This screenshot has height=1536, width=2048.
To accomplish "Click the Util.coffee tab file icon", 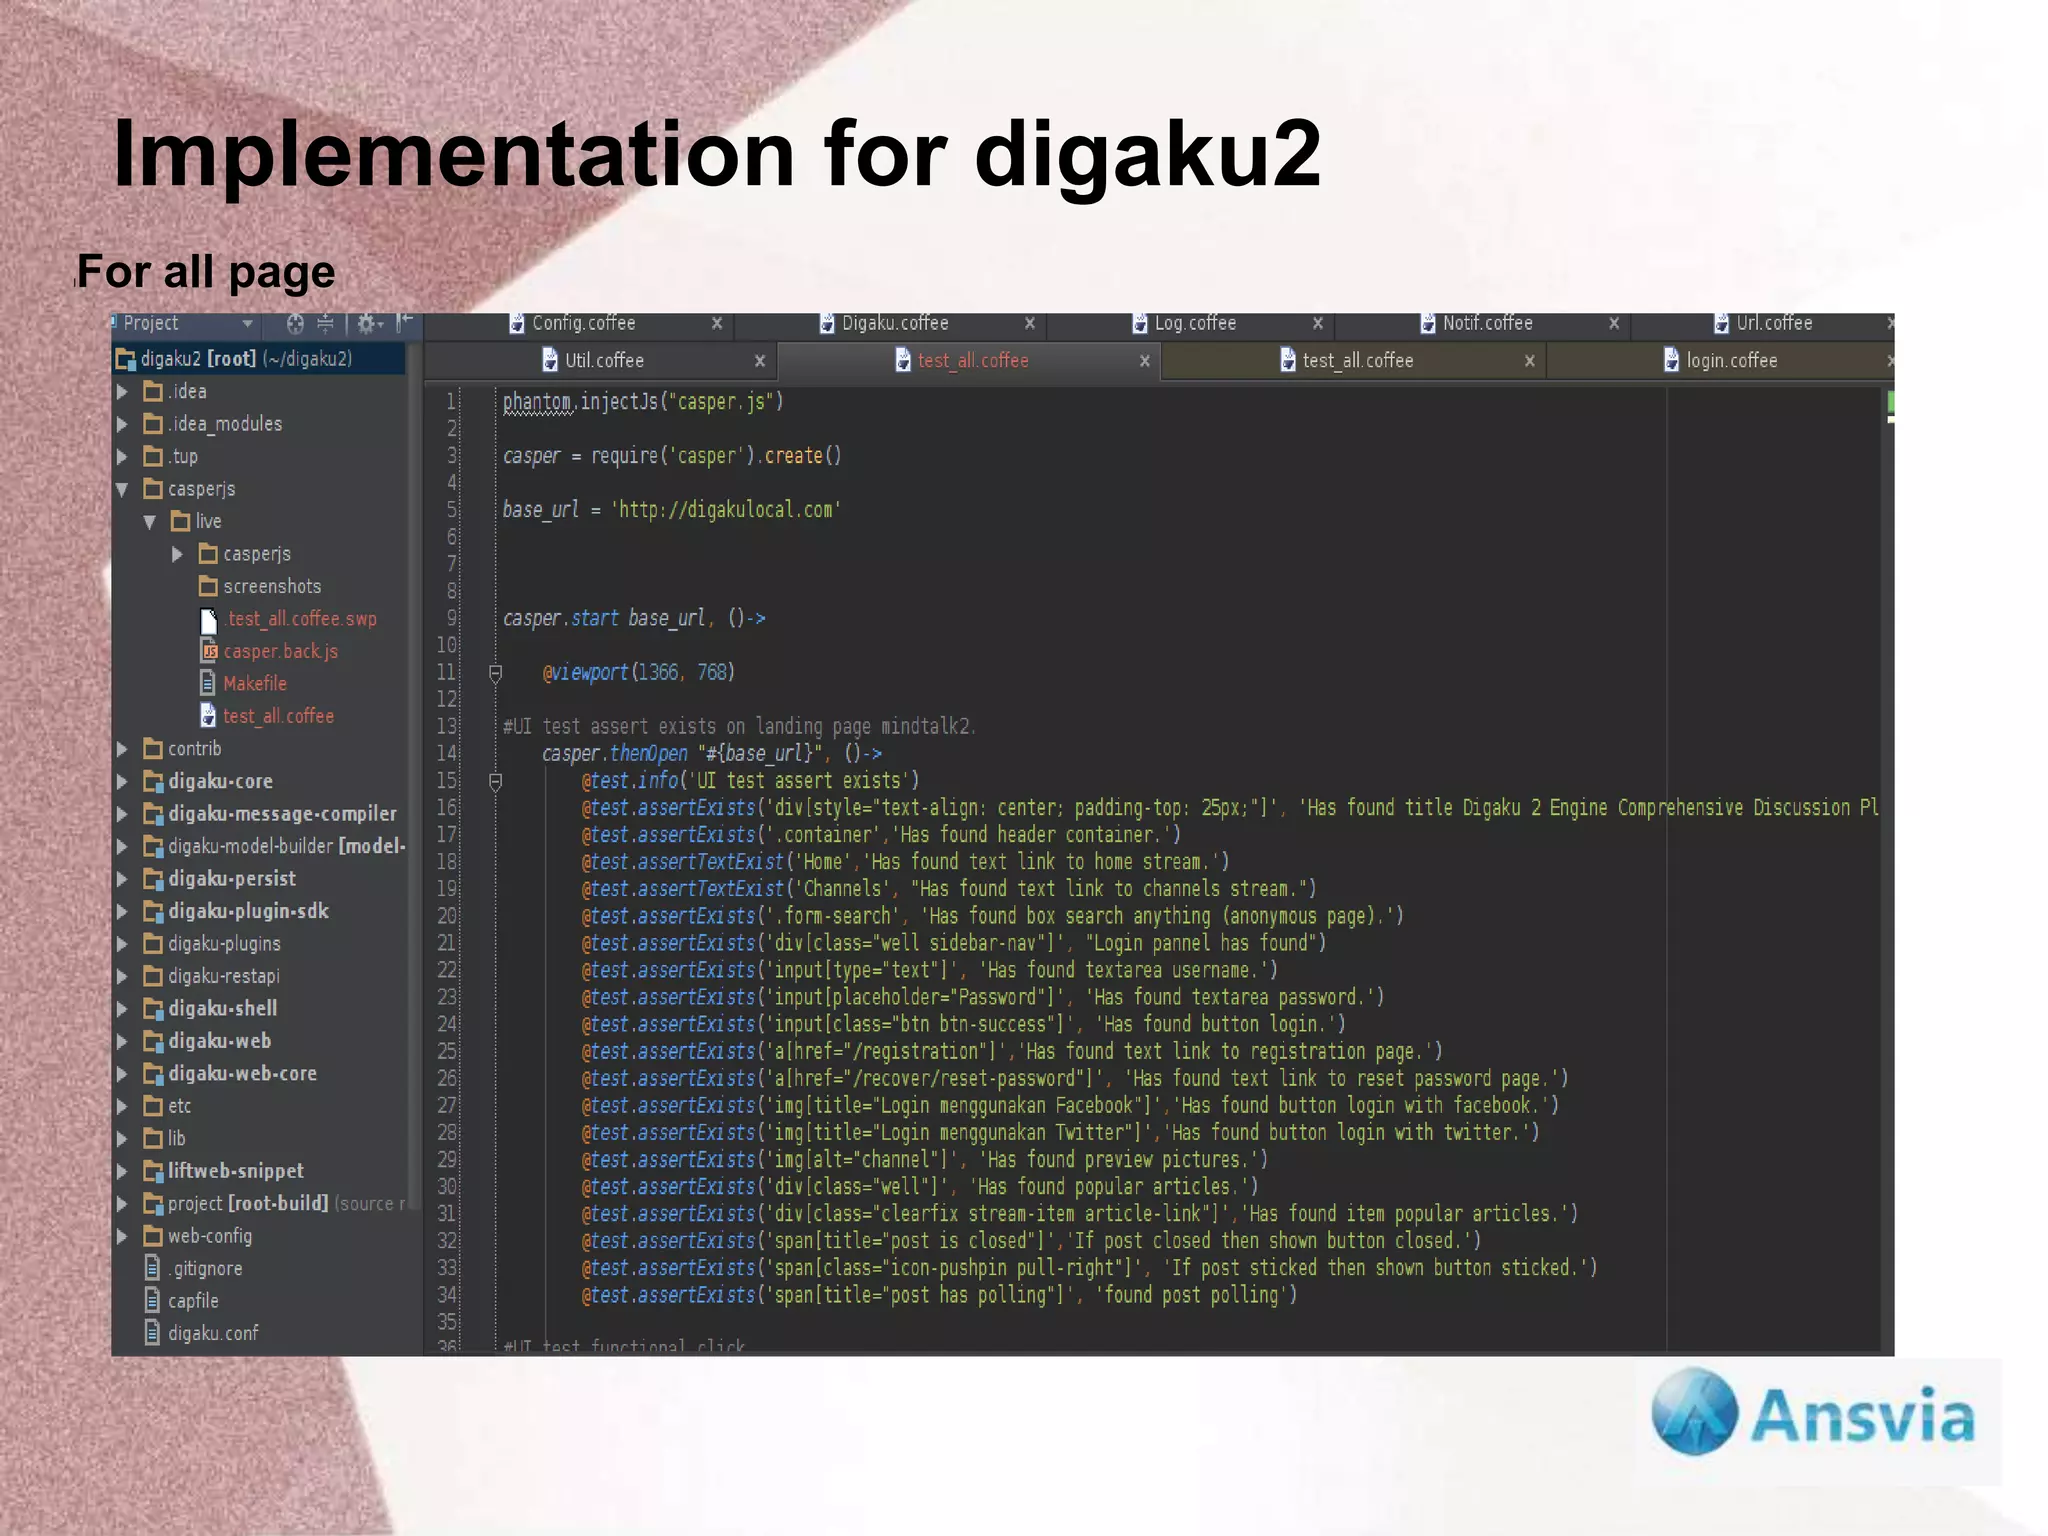I will click(550, 360).
